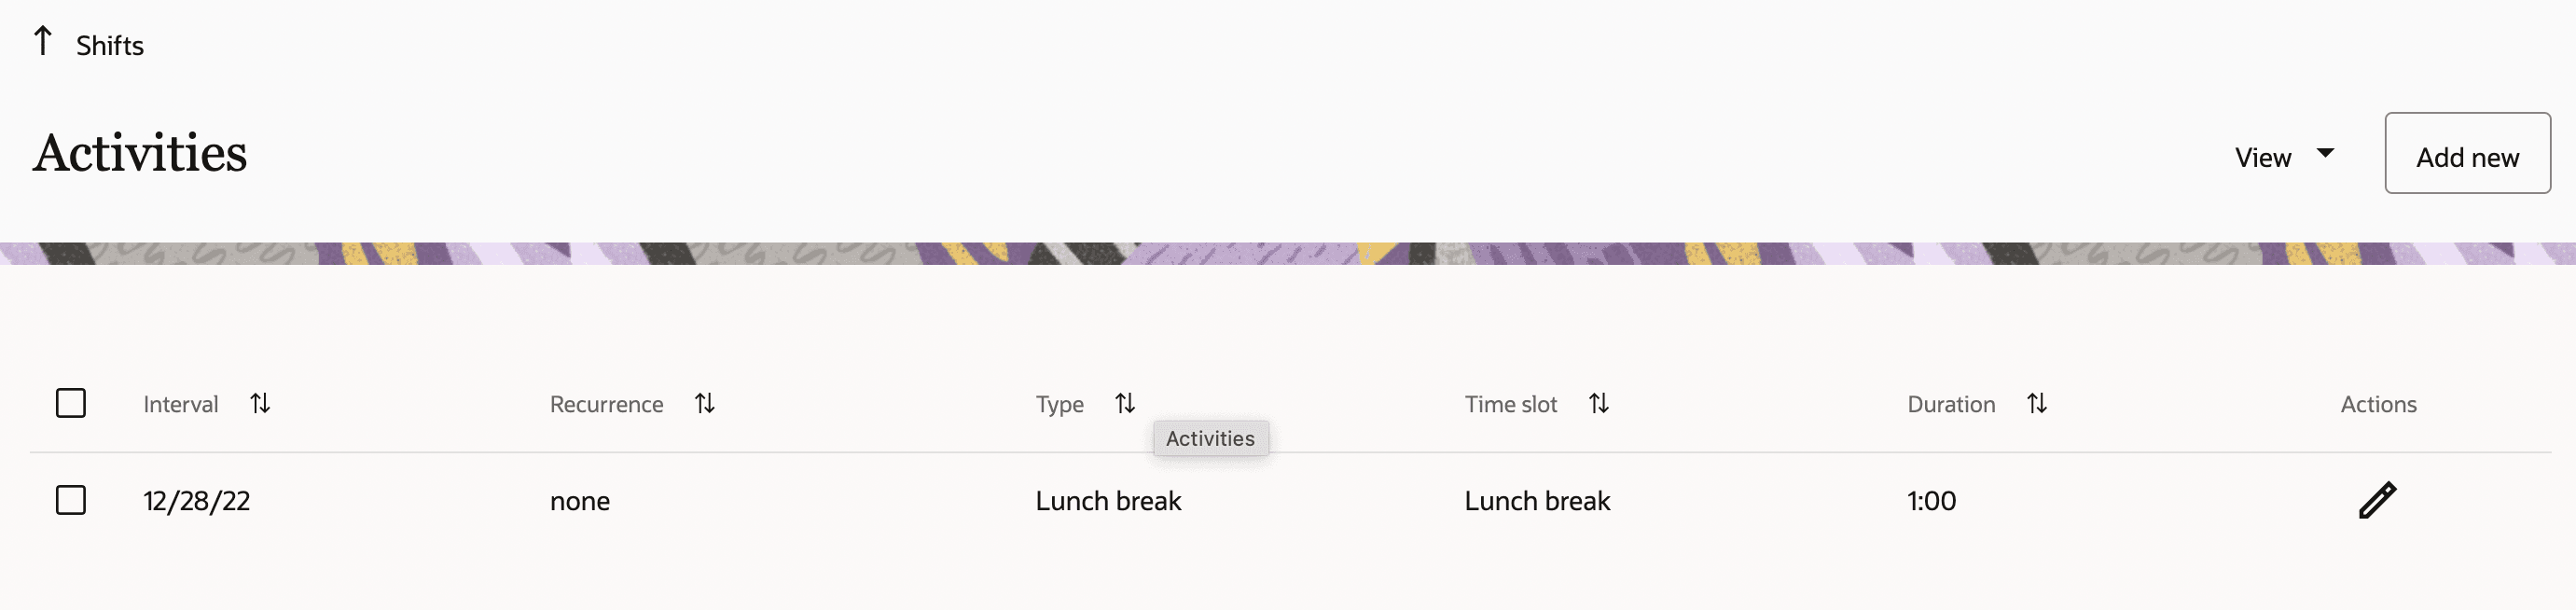Click the Activities tooltip label
The height and width of the screenshot is (610, 2576).
coord(1210,438)
